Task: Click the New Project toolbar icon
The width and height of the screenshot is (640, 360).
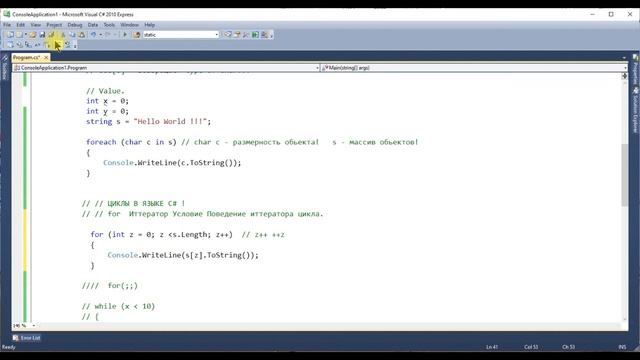Action: coord(10,35)
